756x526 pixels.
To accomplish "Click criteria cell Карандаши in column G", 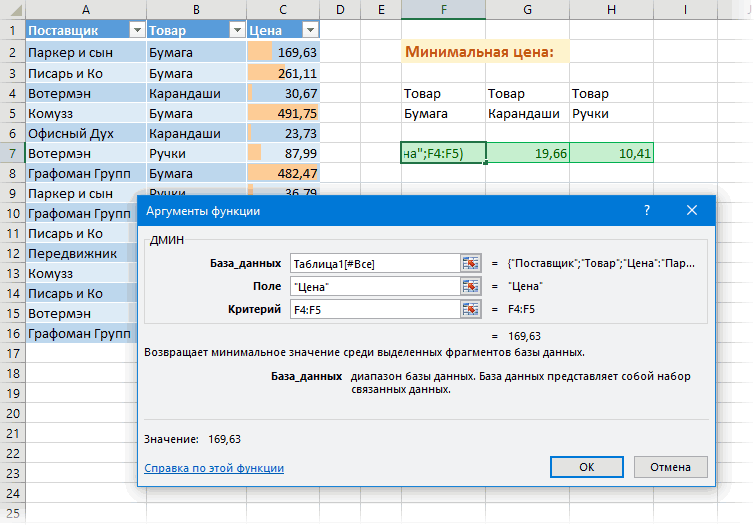I will pos(527,113).
